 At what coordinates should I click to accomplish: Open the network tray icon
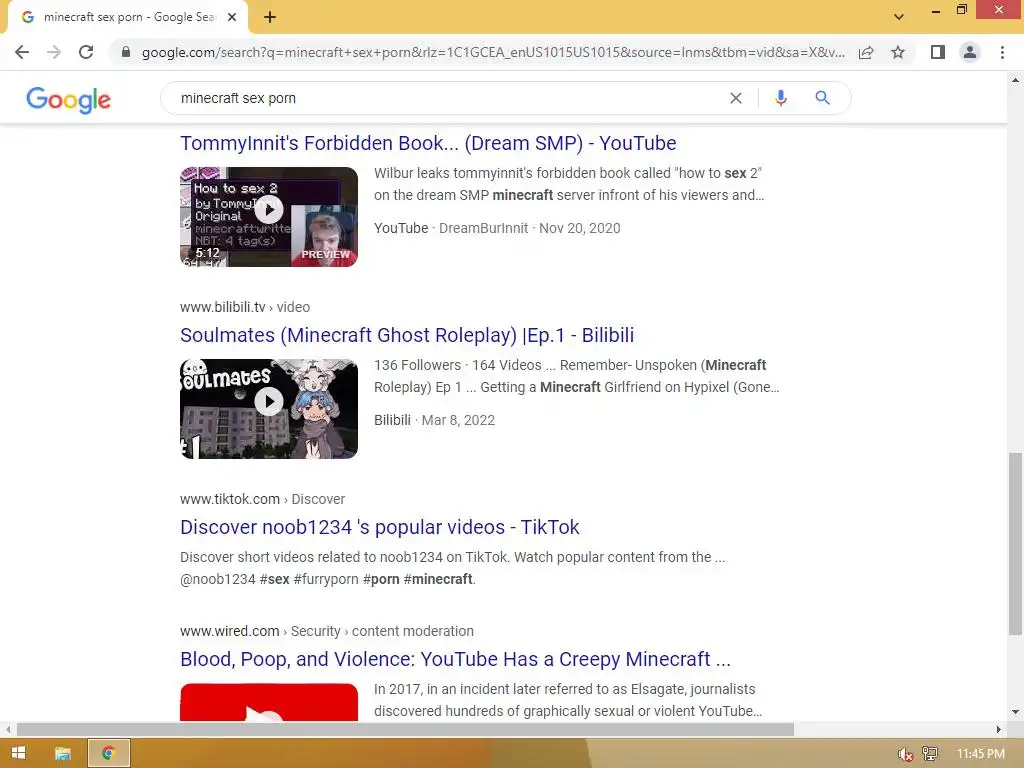pyautogui.click(x=929, y=754)
